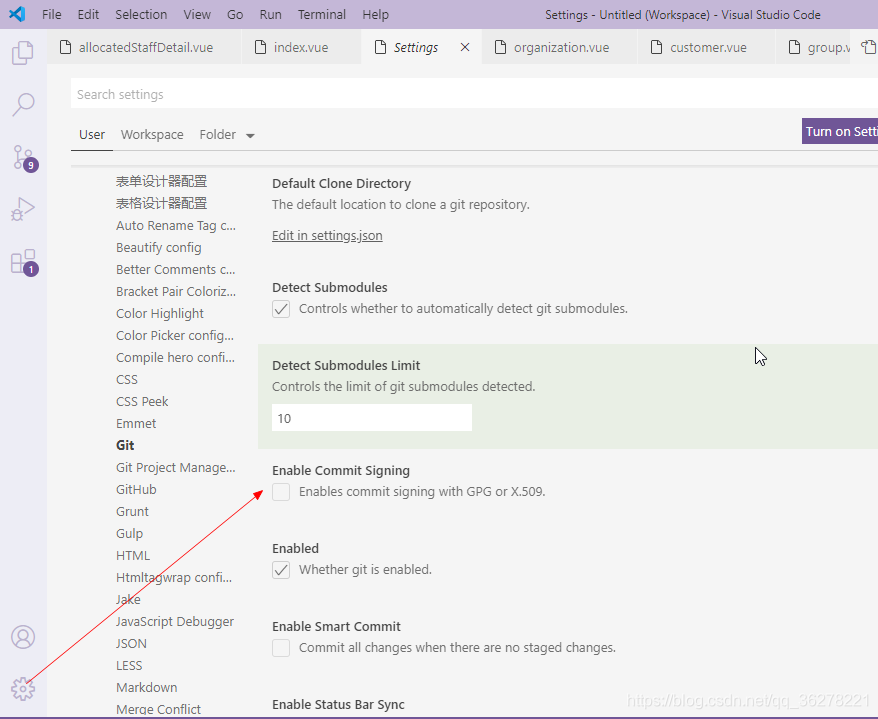Image resolution: width=878 pixels, height=719 pixels.
Task: Open the Extensions view in activity bar
Action: coord(24,262)
